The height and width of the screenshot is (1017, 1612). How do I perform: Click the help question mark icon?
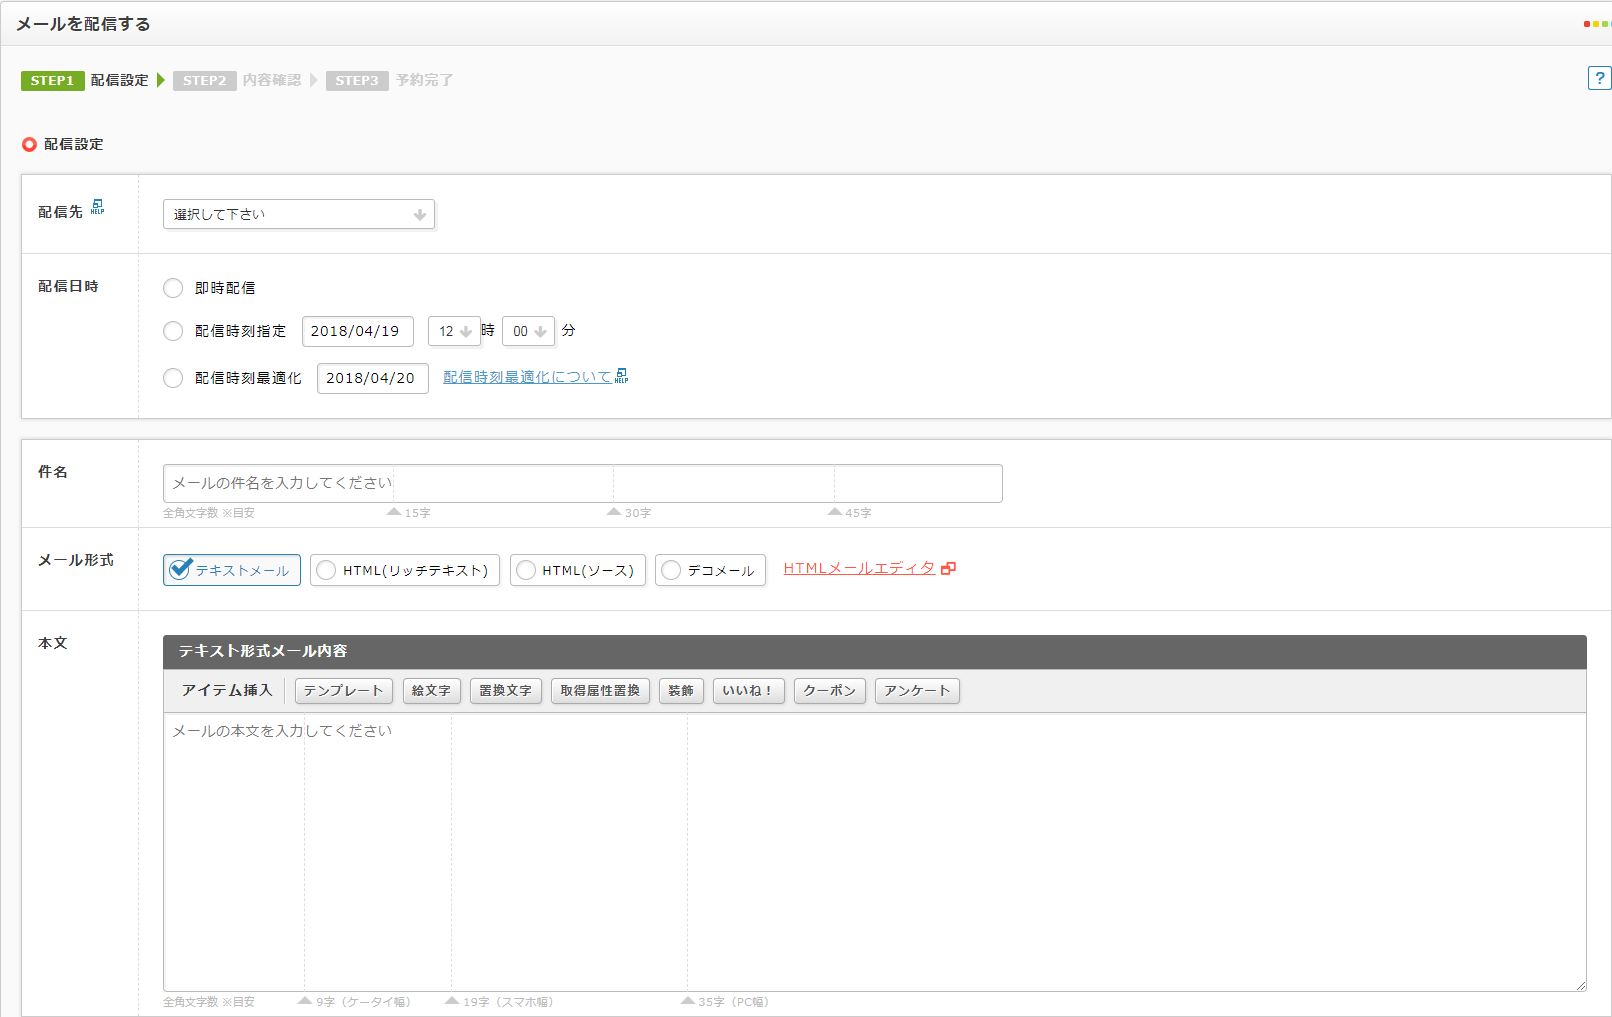click(x=1599, y=78)
